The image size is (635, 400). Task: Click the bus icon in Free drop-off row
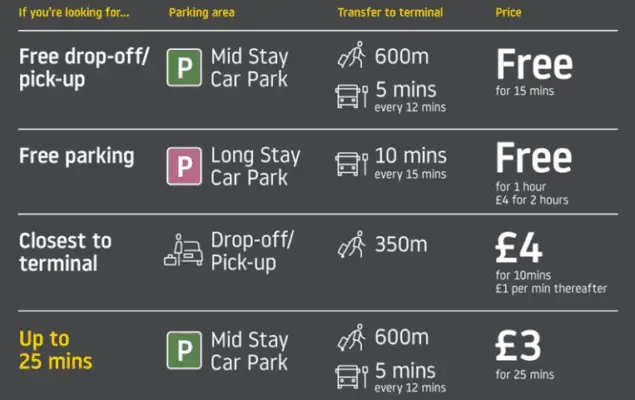[352, 96]
